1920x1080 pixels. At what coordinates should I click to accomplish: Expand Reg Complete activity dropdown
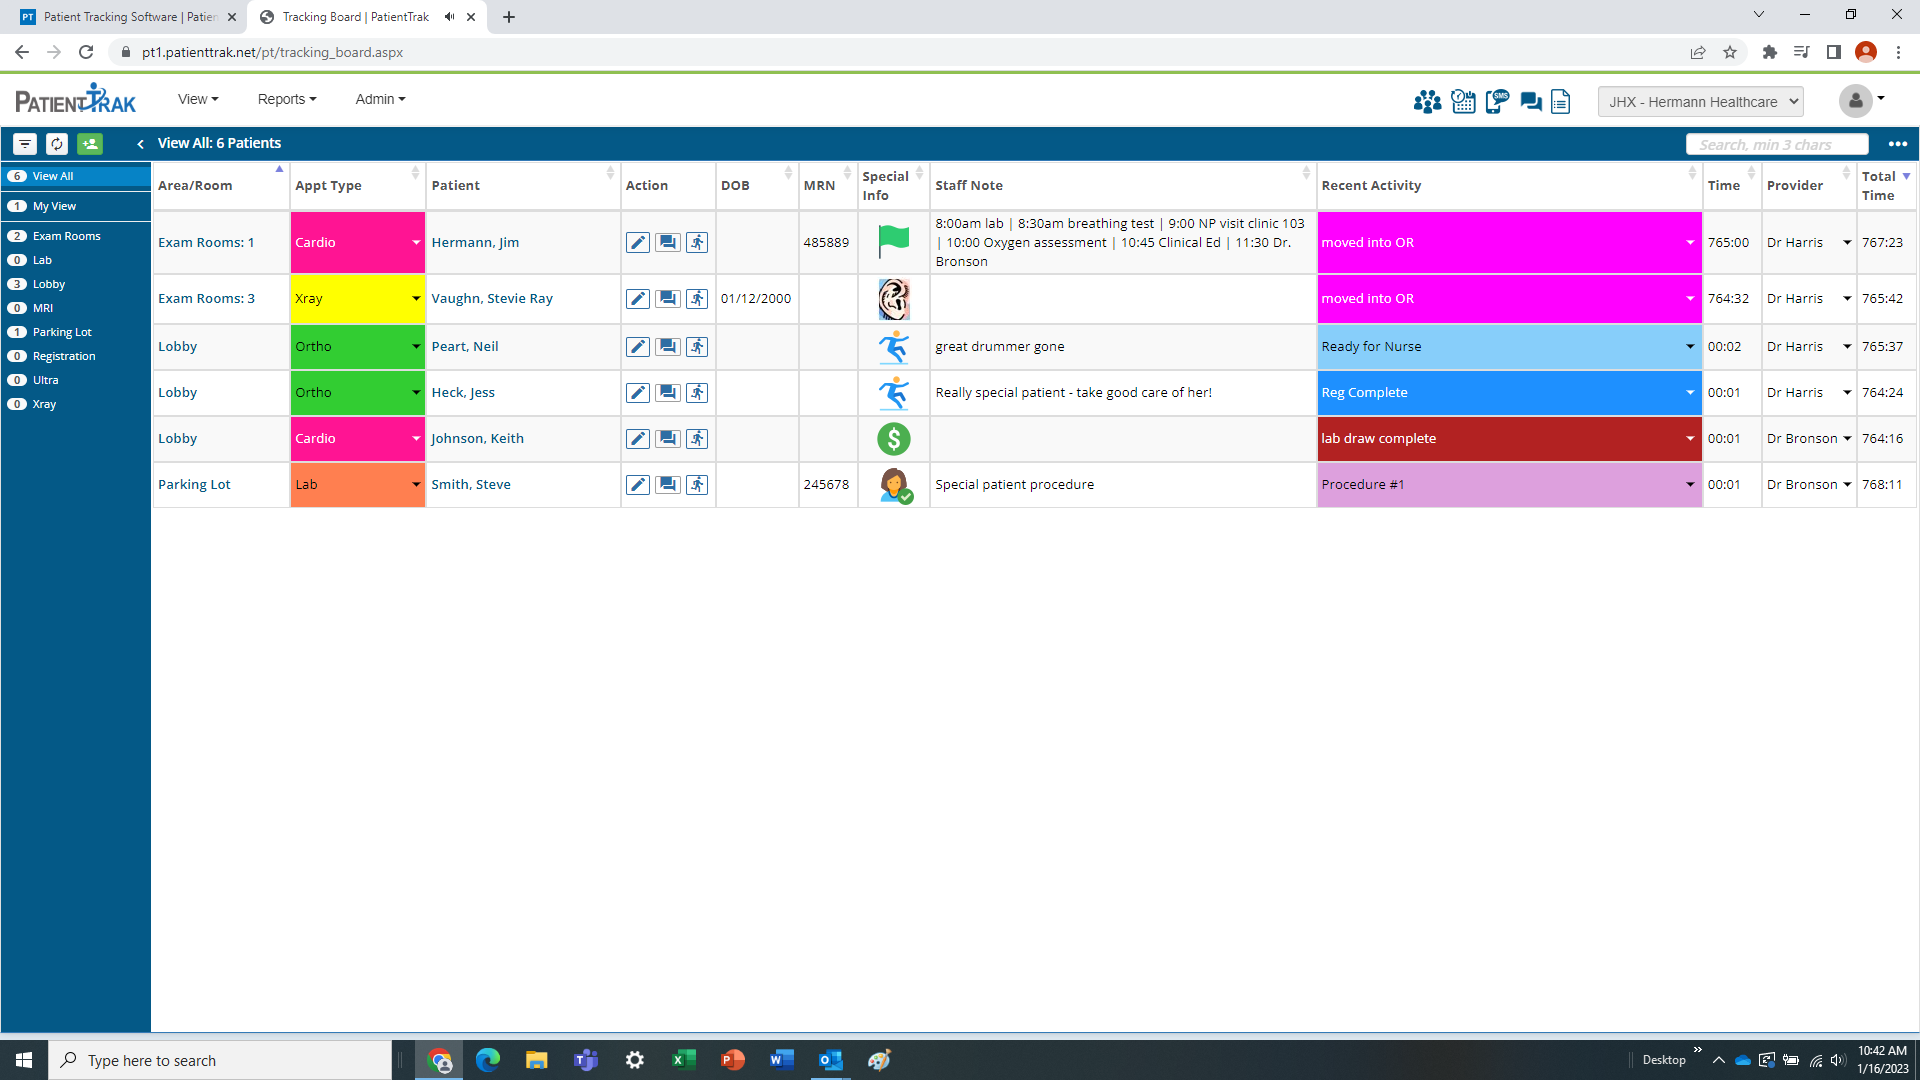[1690, 392]
